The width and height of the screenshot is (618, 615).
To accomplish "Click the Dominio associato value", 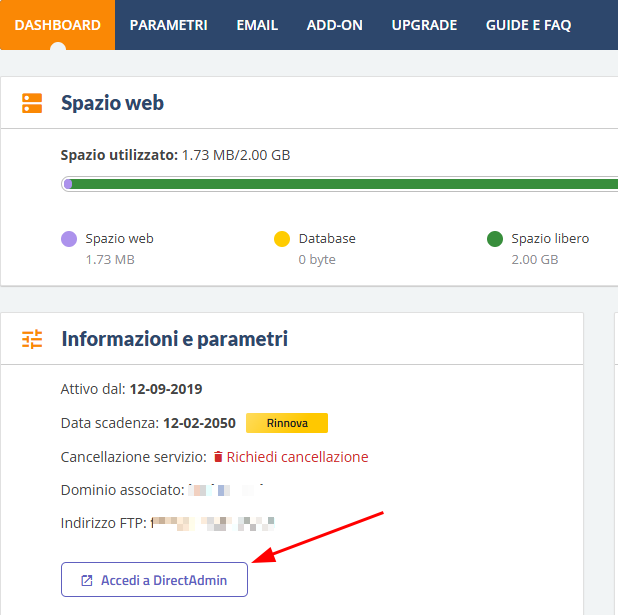I will [x=225, y=490].
